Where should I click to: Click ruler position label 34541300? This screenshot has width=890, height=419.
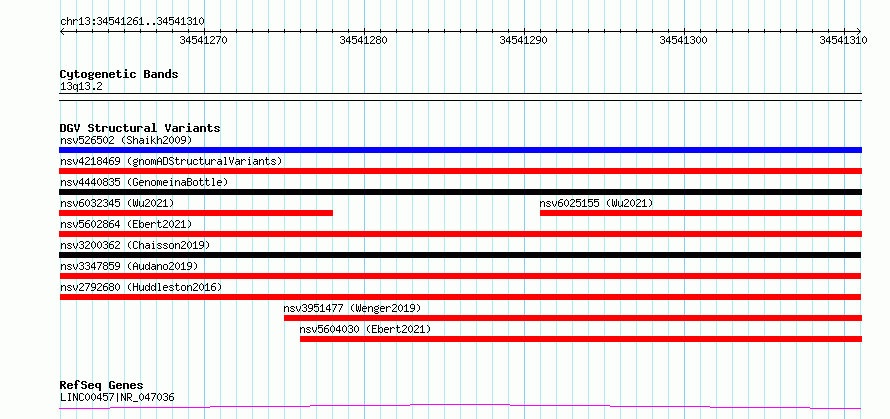pyautogui.click(x=683, y=40)
